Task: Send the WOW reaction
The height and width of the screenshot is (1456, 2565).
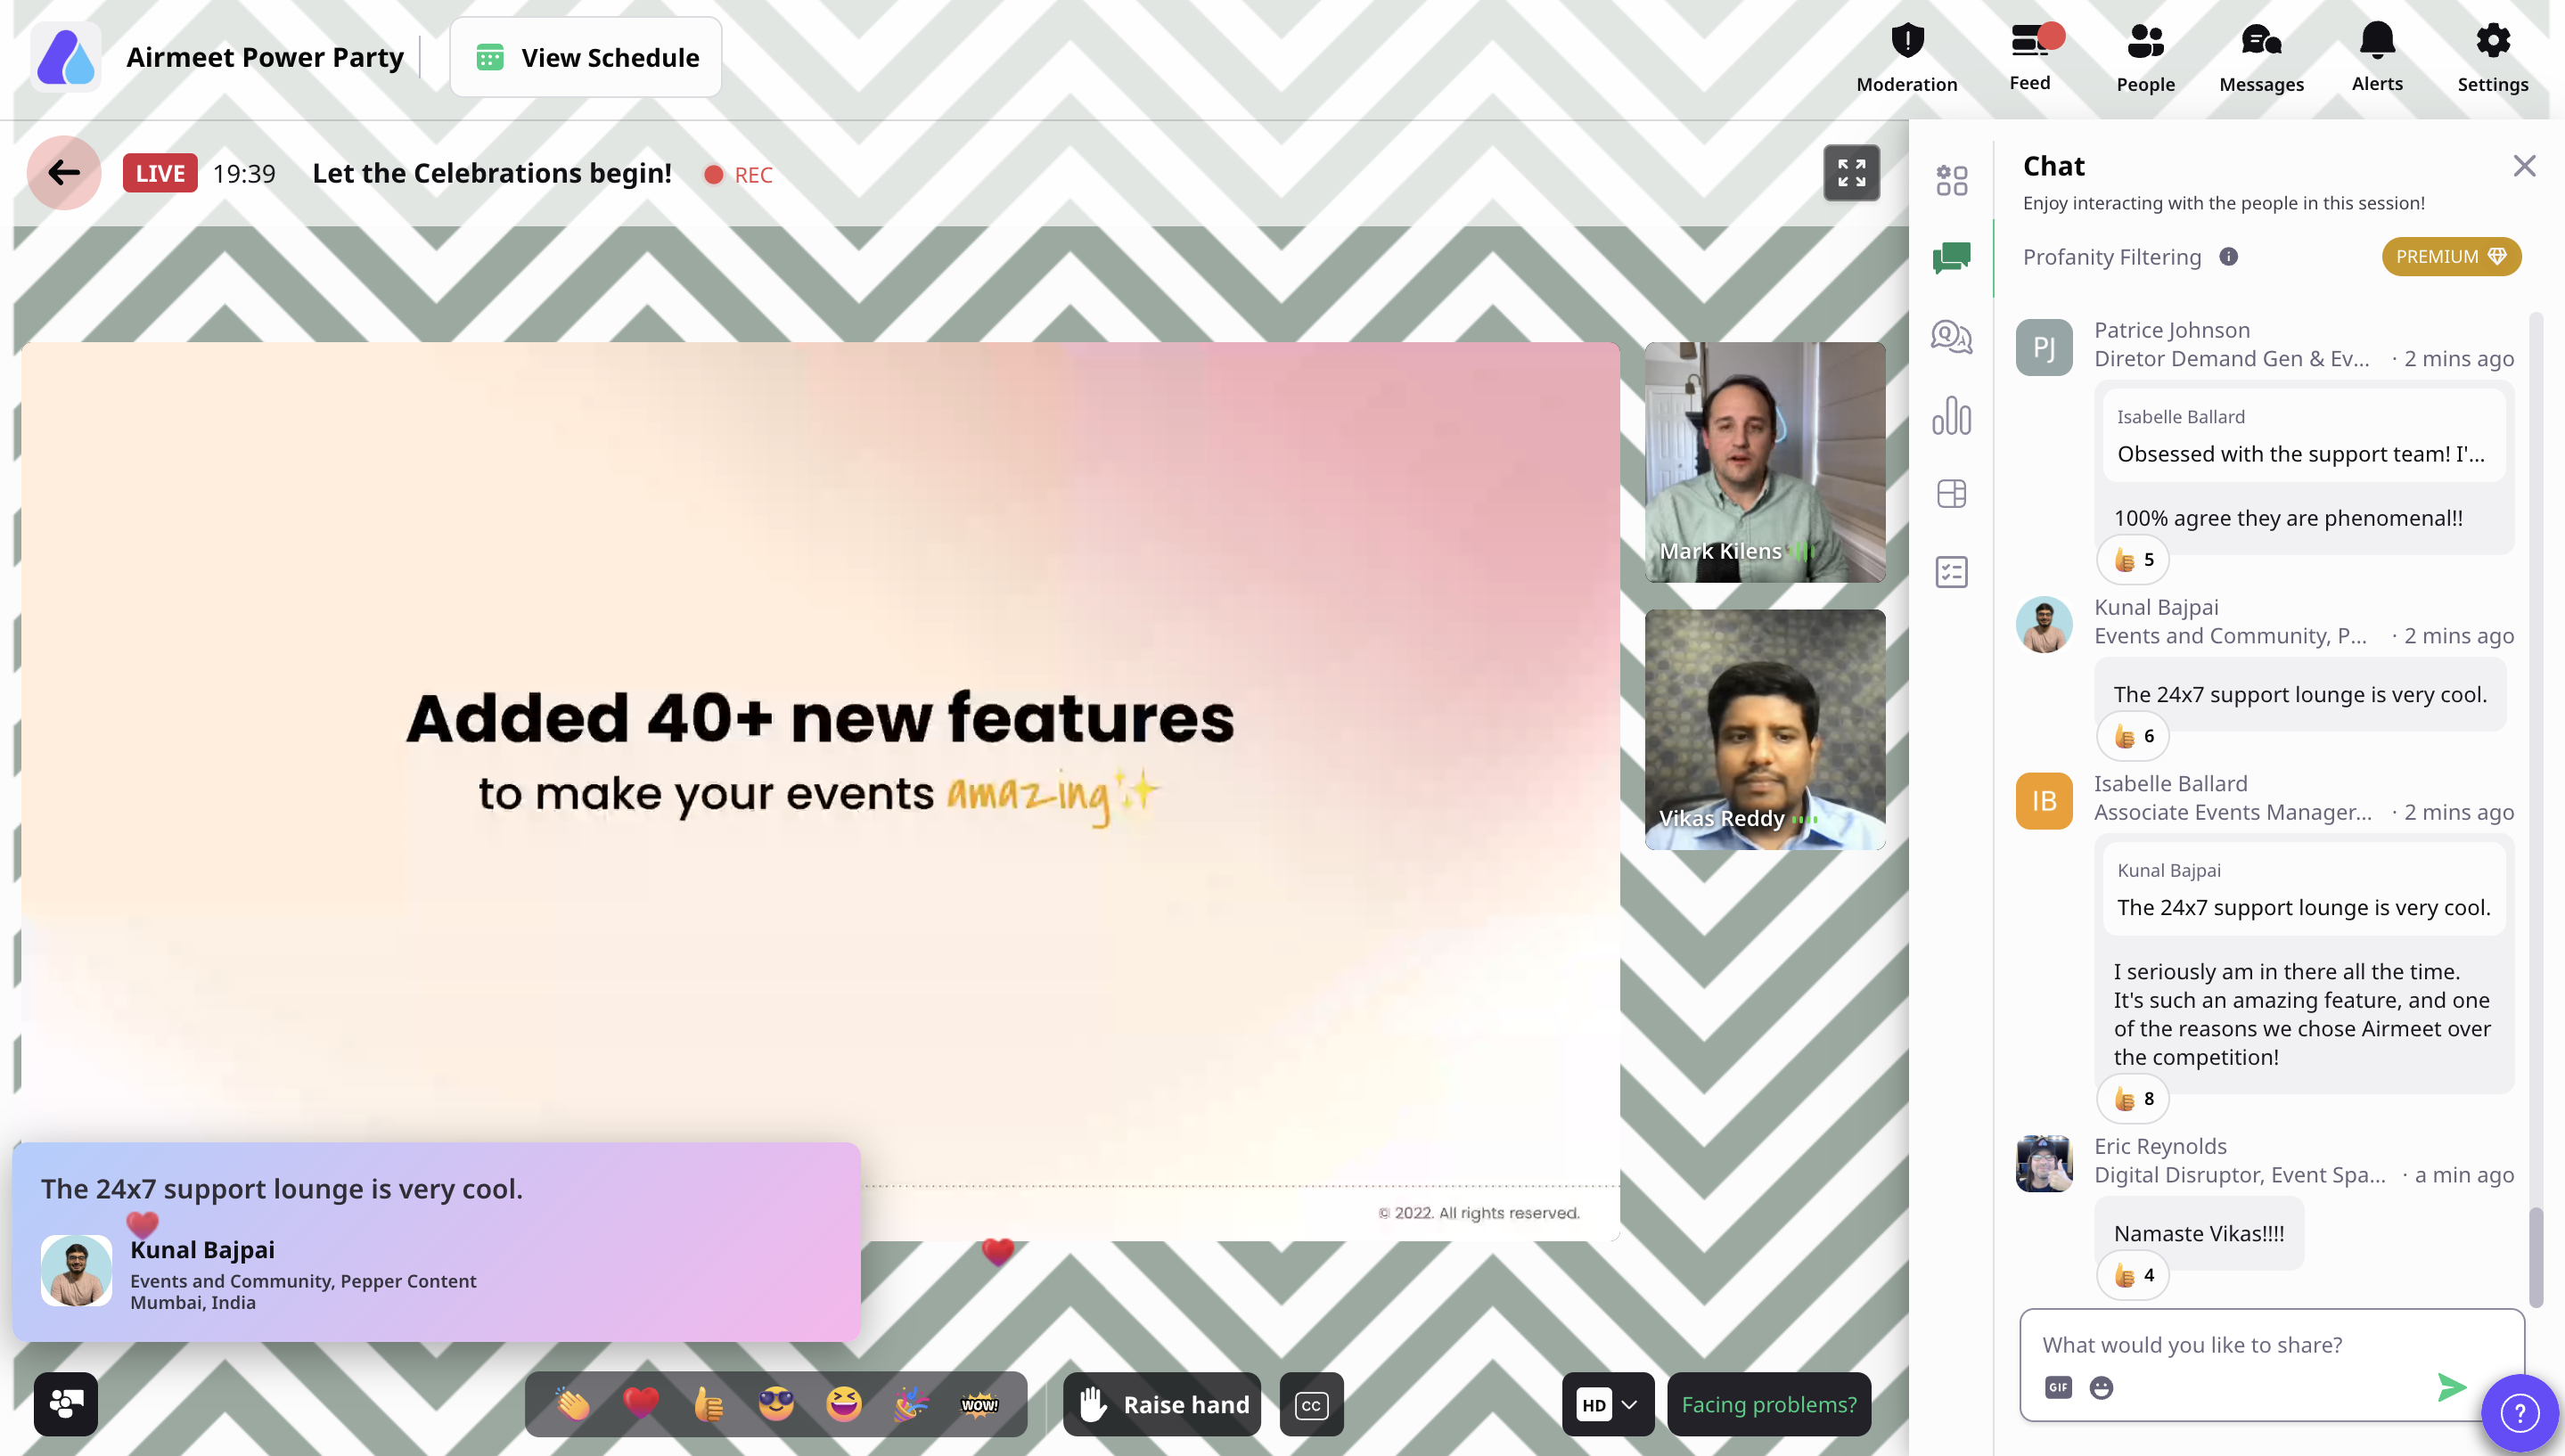Action: coord(979,1404)
